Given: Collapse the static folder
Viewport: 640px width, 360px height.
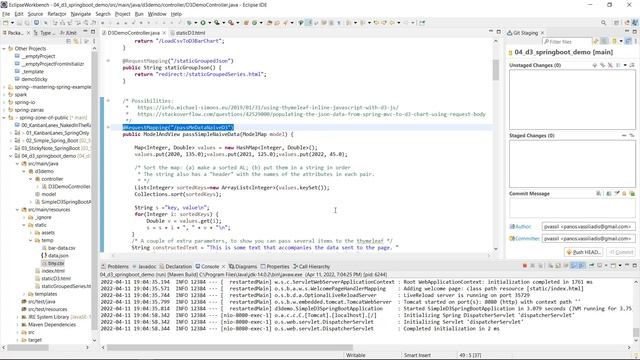Looking at the screenshot, I should tap(24, 225).
